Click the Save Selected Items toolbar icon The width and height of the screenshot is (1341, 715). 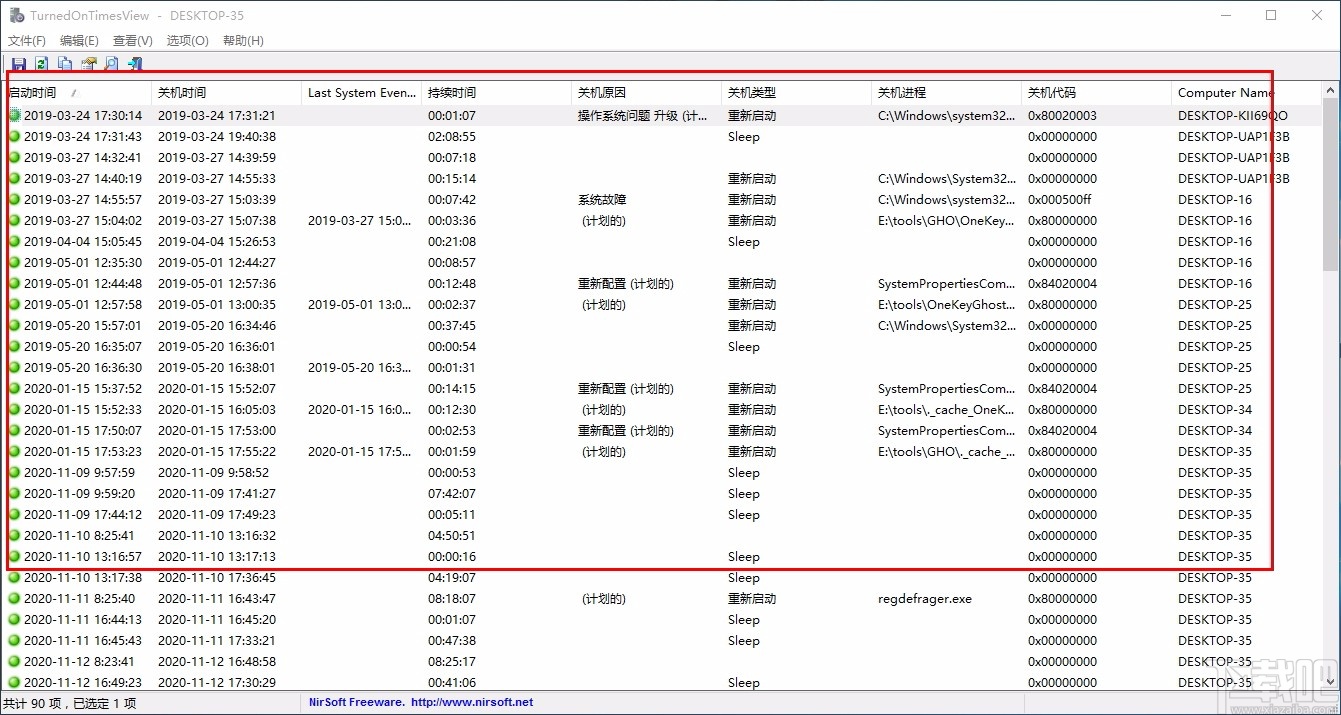pyautogui.click(x=19, y=64)
